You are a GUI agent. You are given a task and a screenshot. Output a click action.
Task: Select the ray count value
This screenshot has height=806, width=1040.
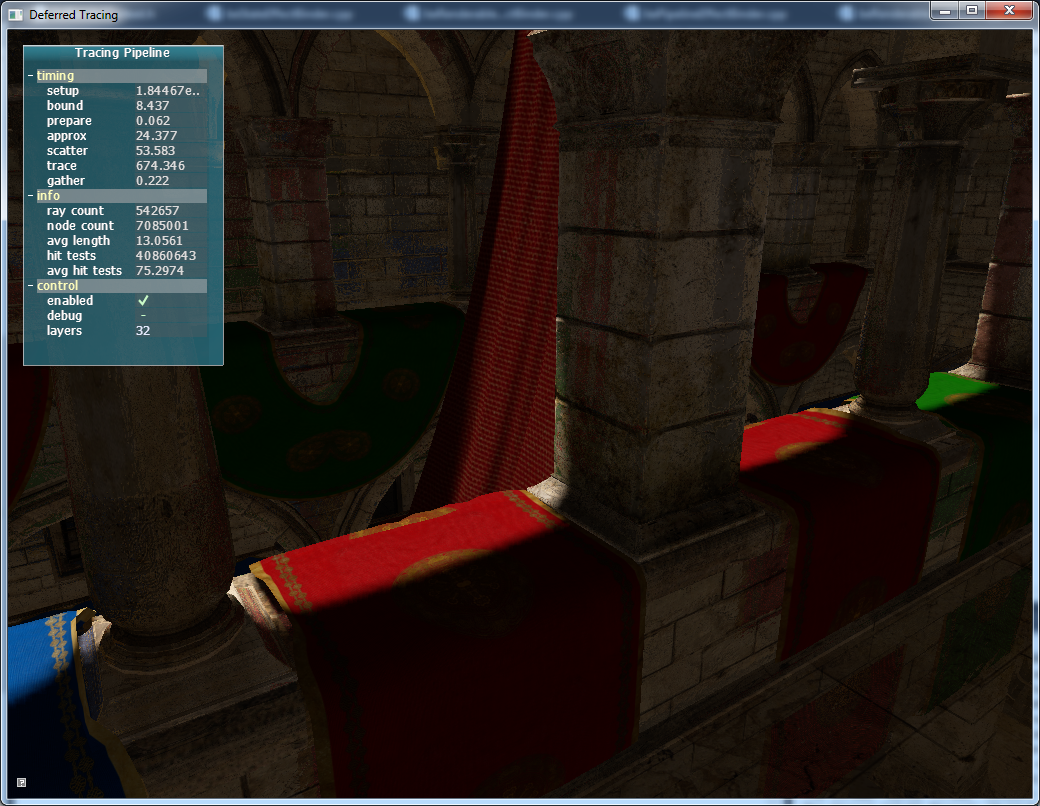157,211
